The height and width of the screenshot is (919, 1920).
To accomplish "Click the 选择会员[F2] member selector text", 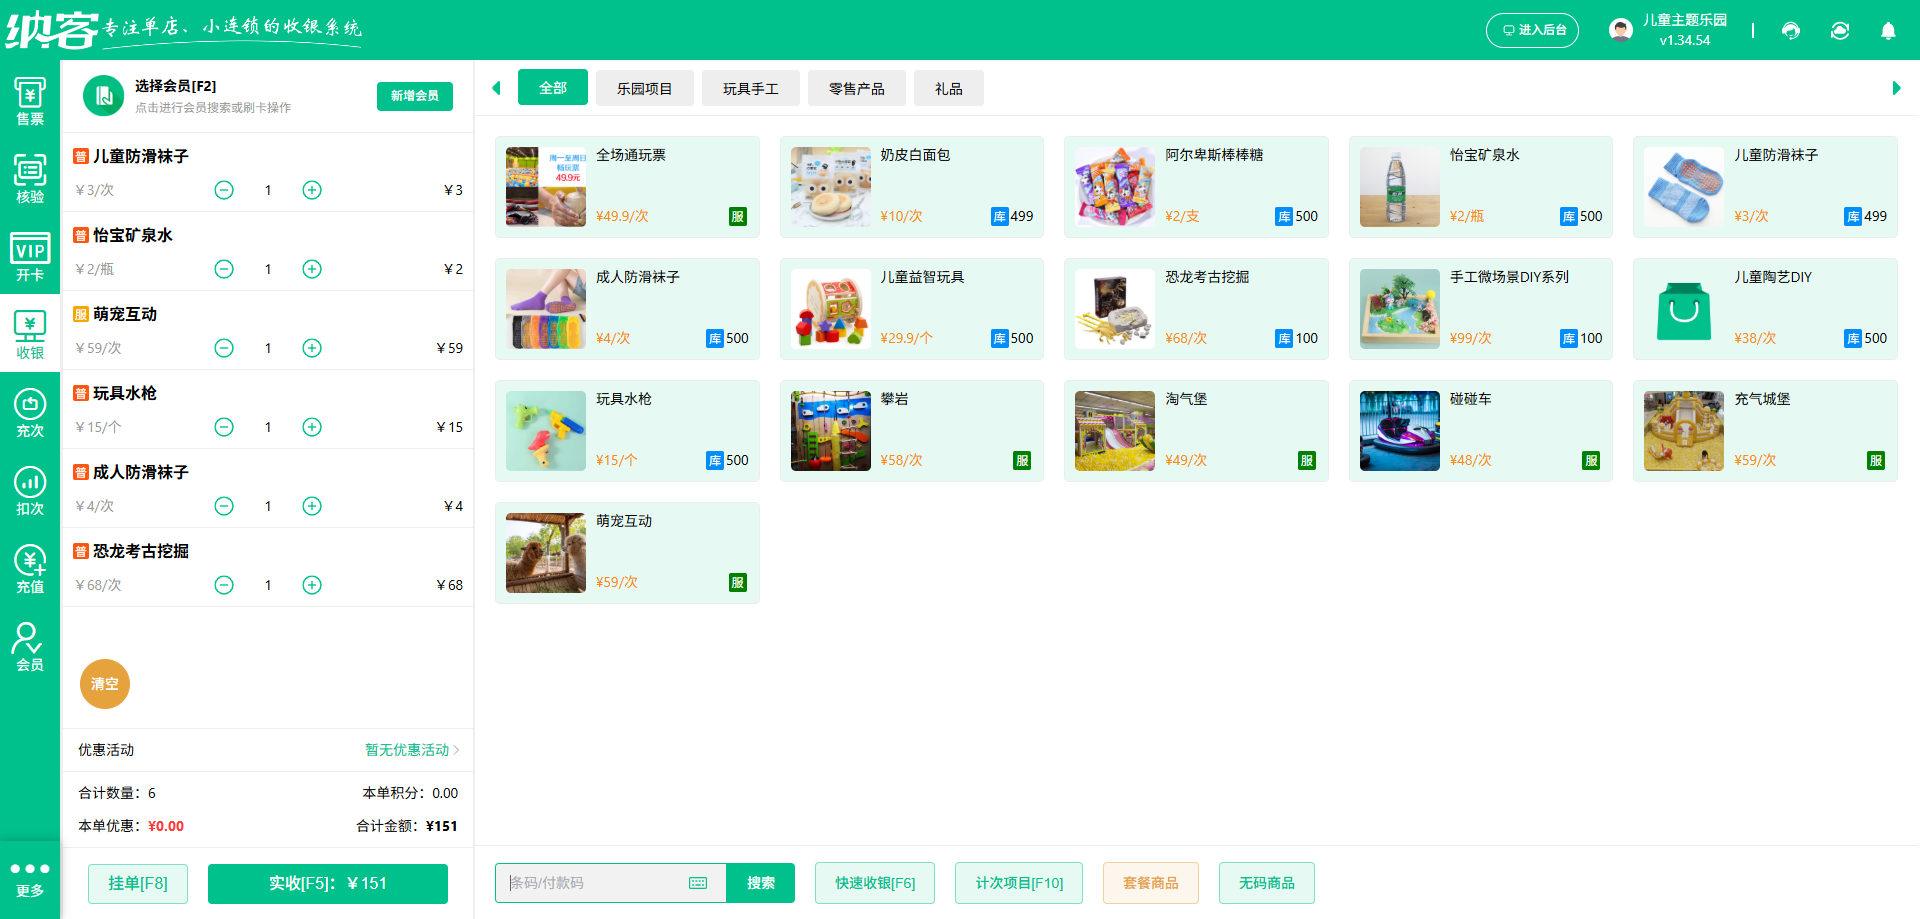I will pyautogui.click(x=175, y=86).
